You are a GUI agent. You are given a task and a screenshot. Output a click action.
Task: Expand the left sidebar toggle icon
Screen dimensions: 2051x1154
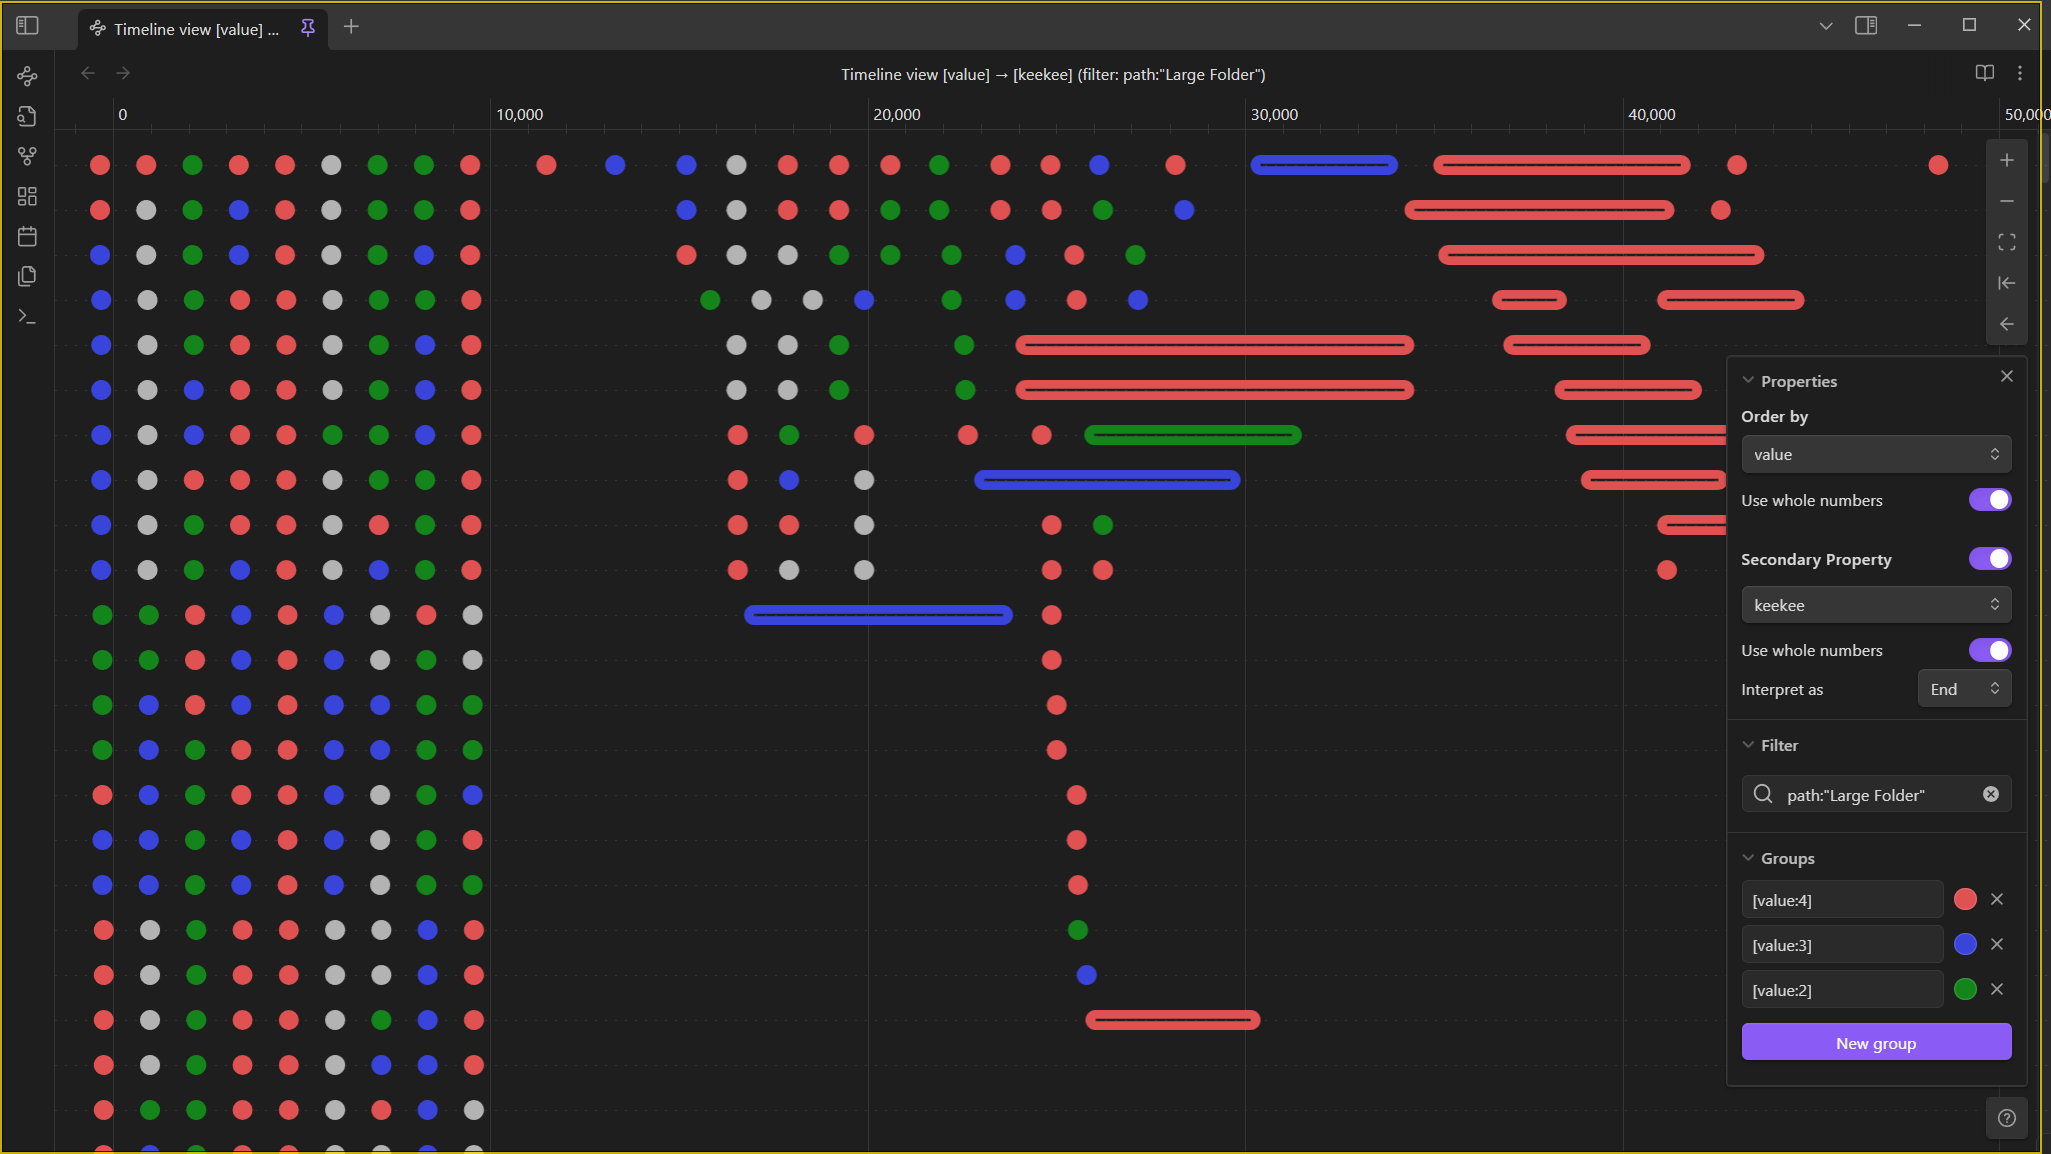27,26
